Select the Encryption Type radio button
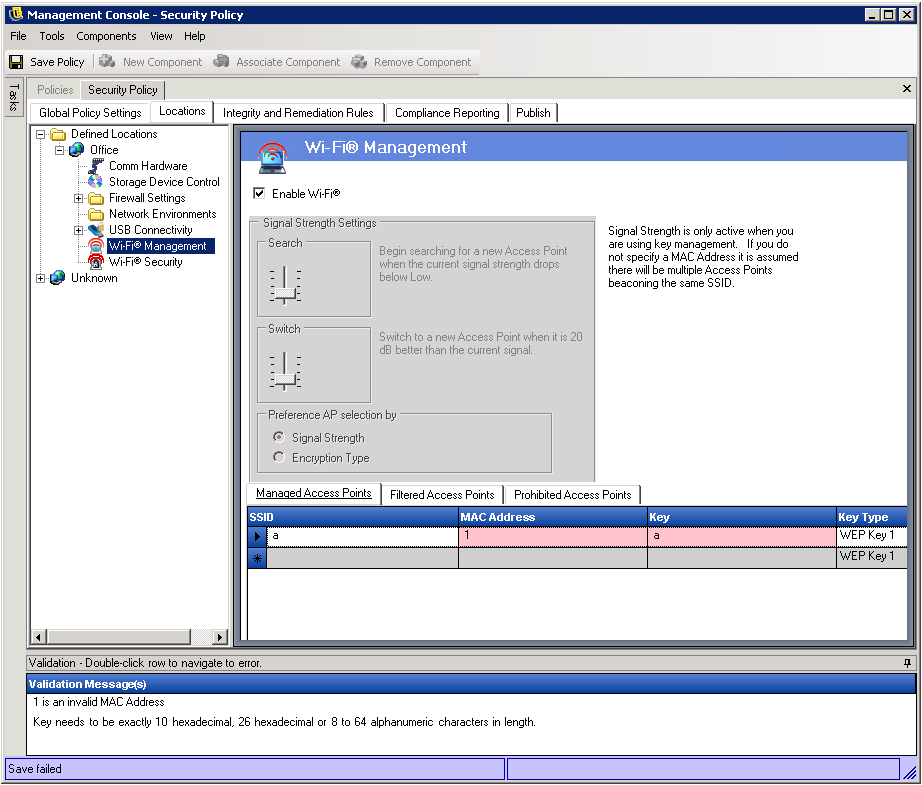922x785 pixels. tap(279, 457)
